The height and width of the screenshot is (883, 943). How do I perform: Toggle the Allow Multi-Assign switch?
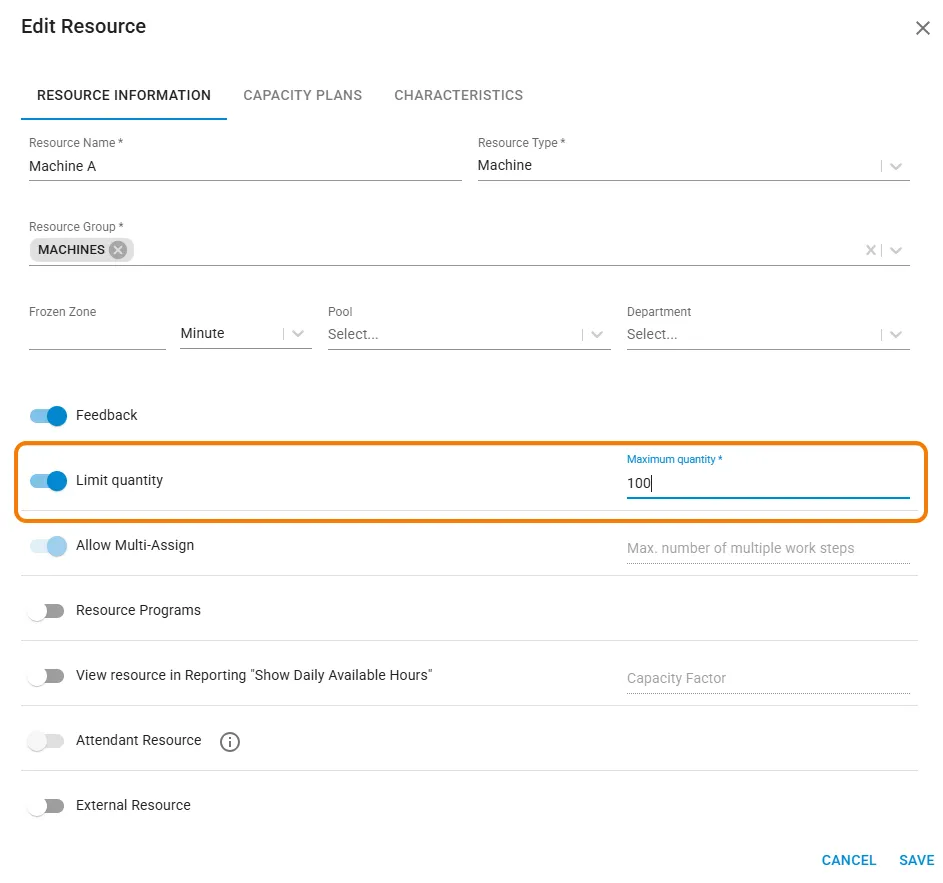(x=48, y=546)
